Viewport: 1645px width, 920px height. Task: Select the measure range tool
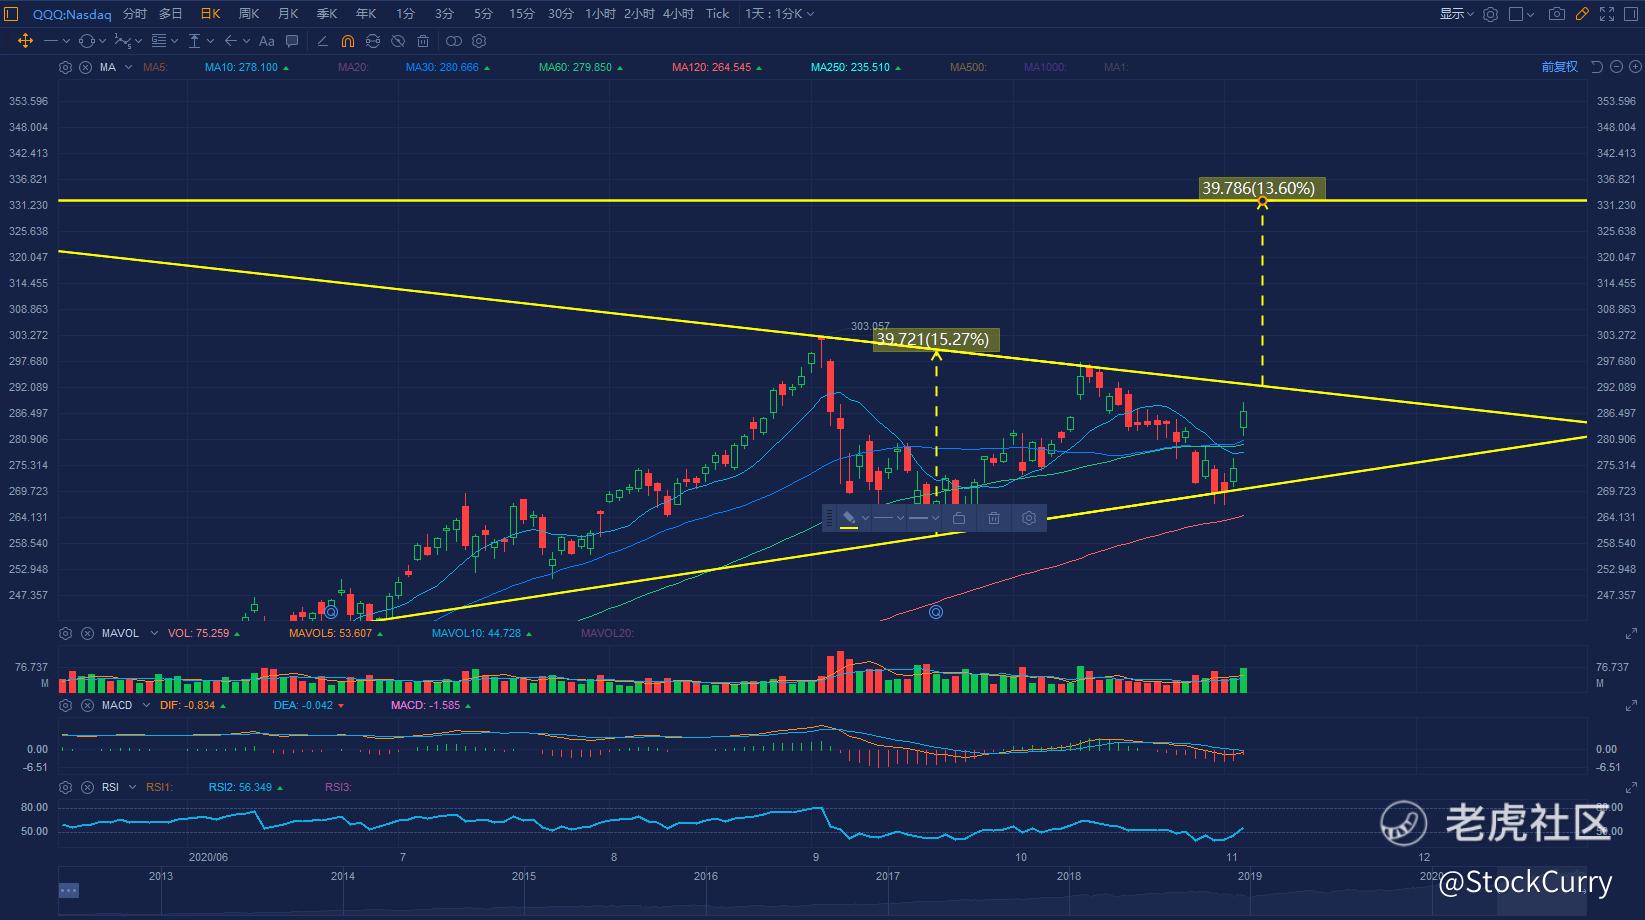[195, 41]
